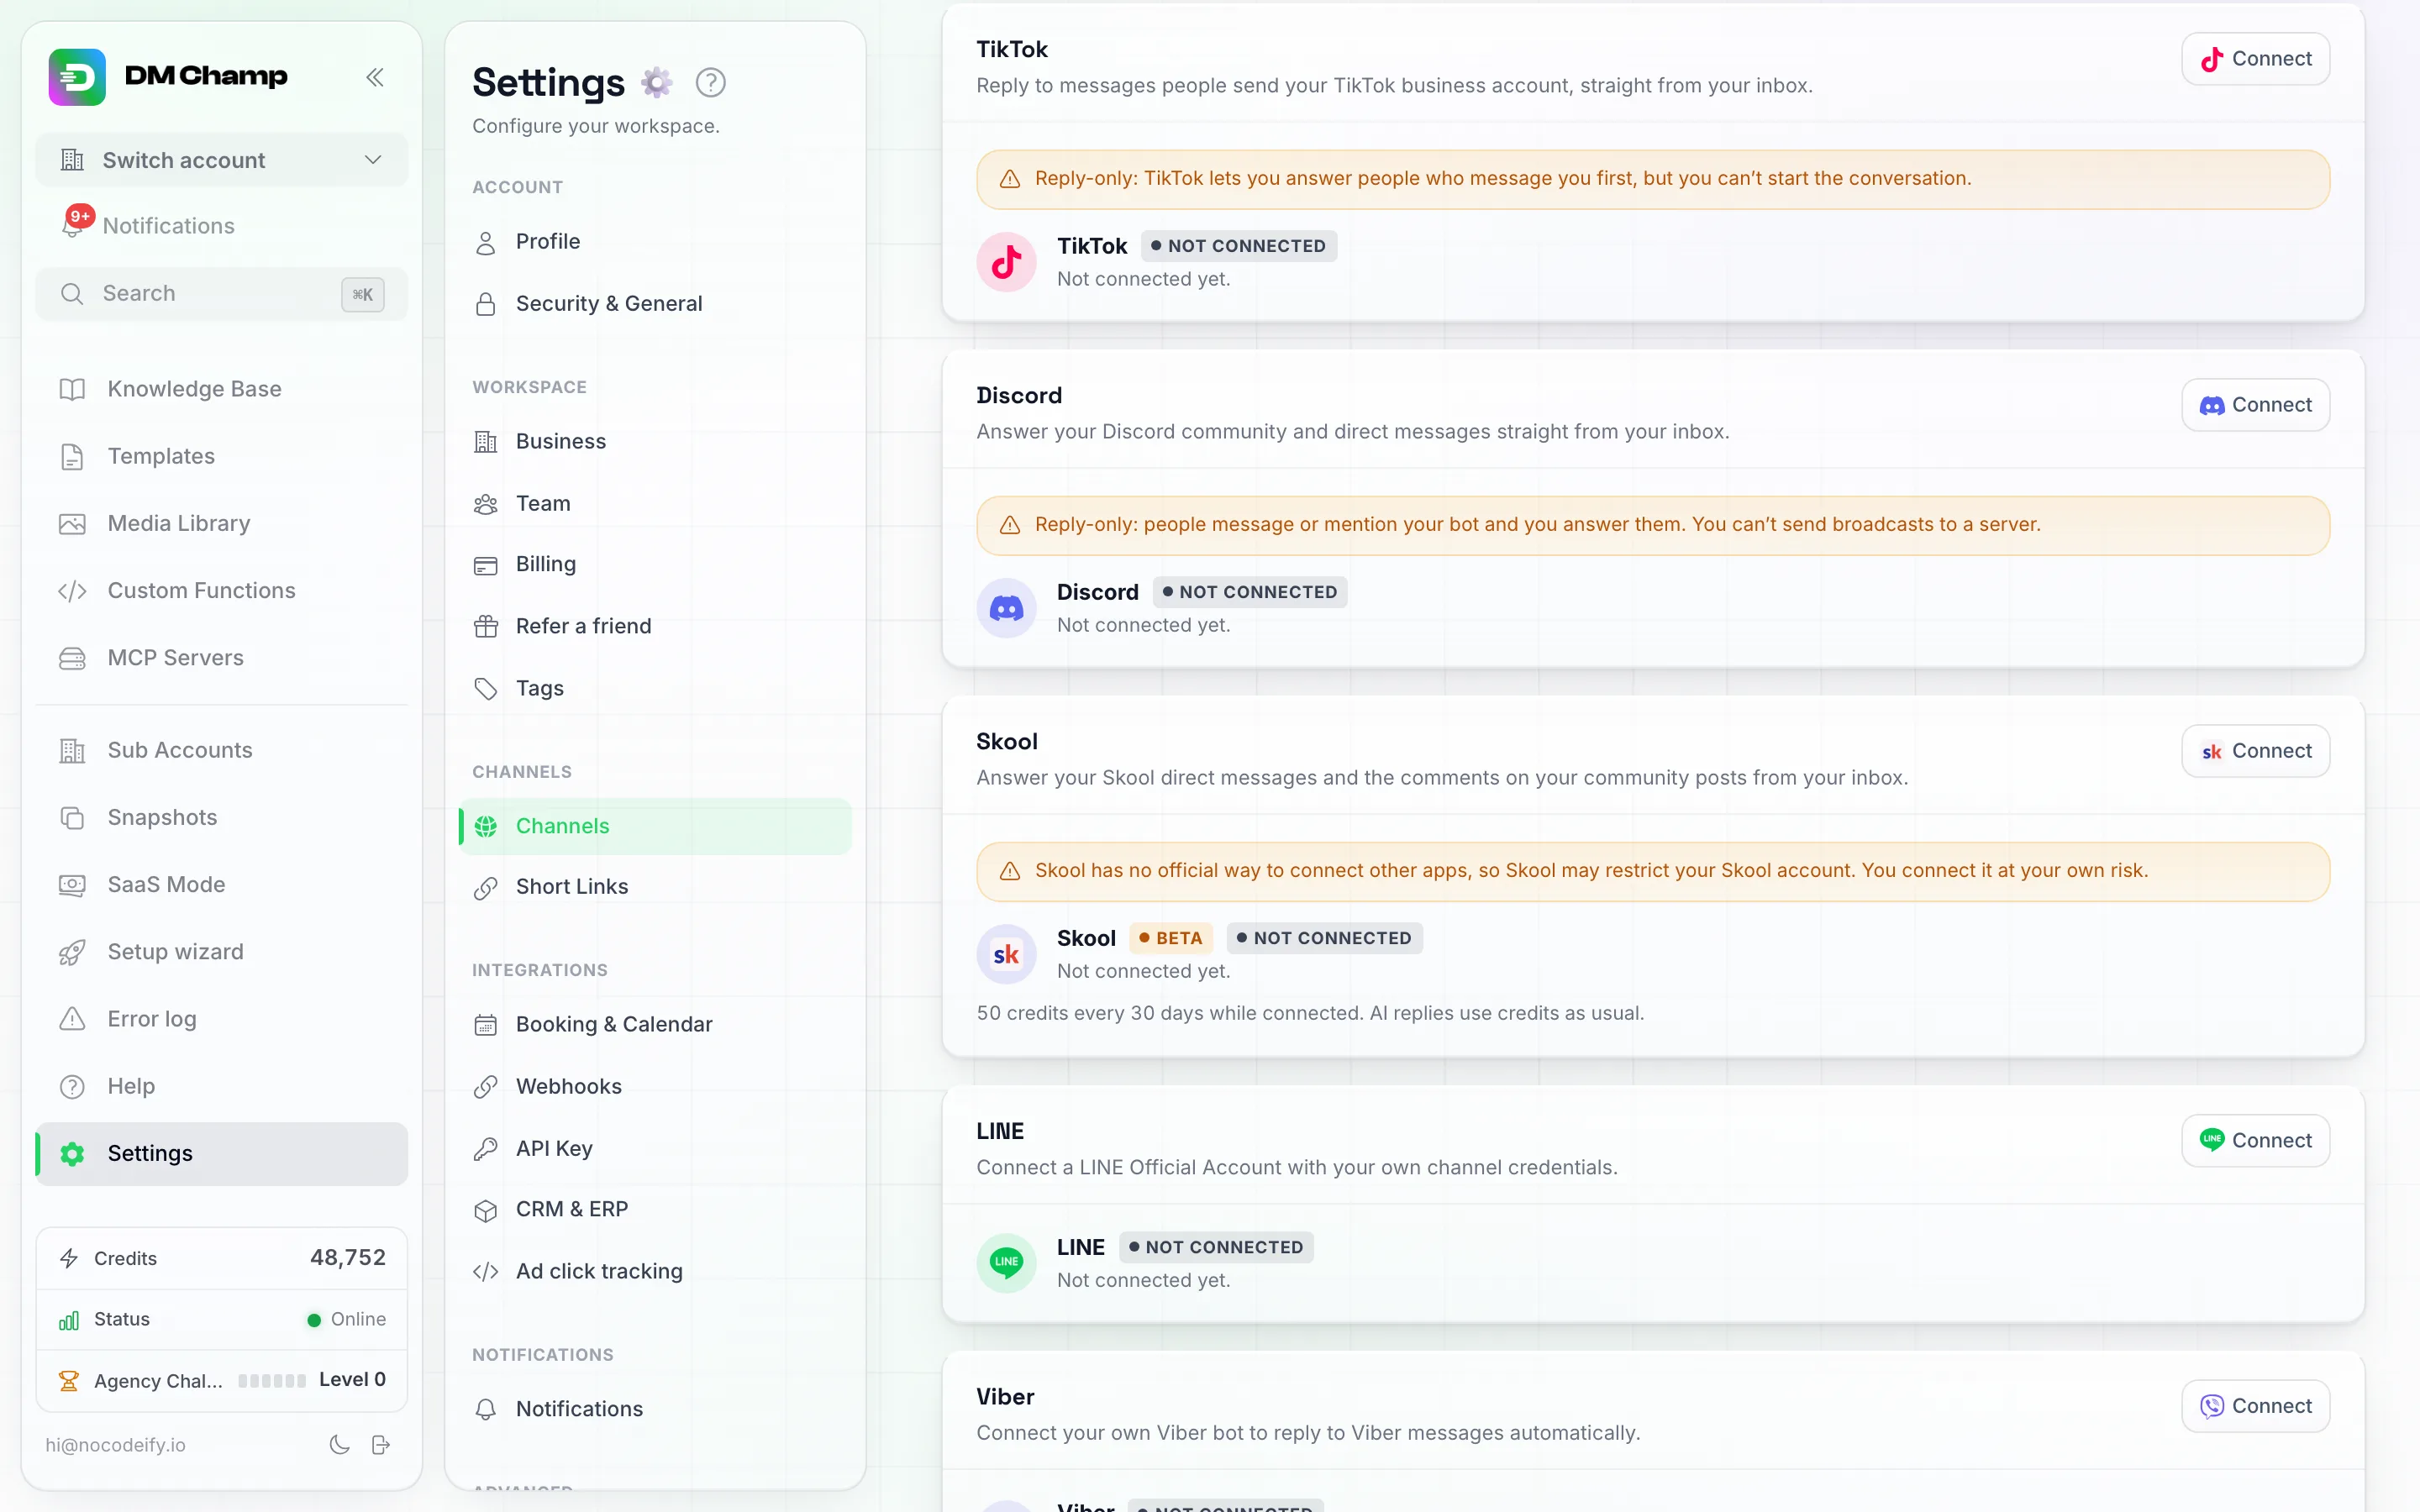The width and height of the screenshot is (2420, 1512).
Task: Click the Discord round logo avatar
Action: click(1007, 608)
